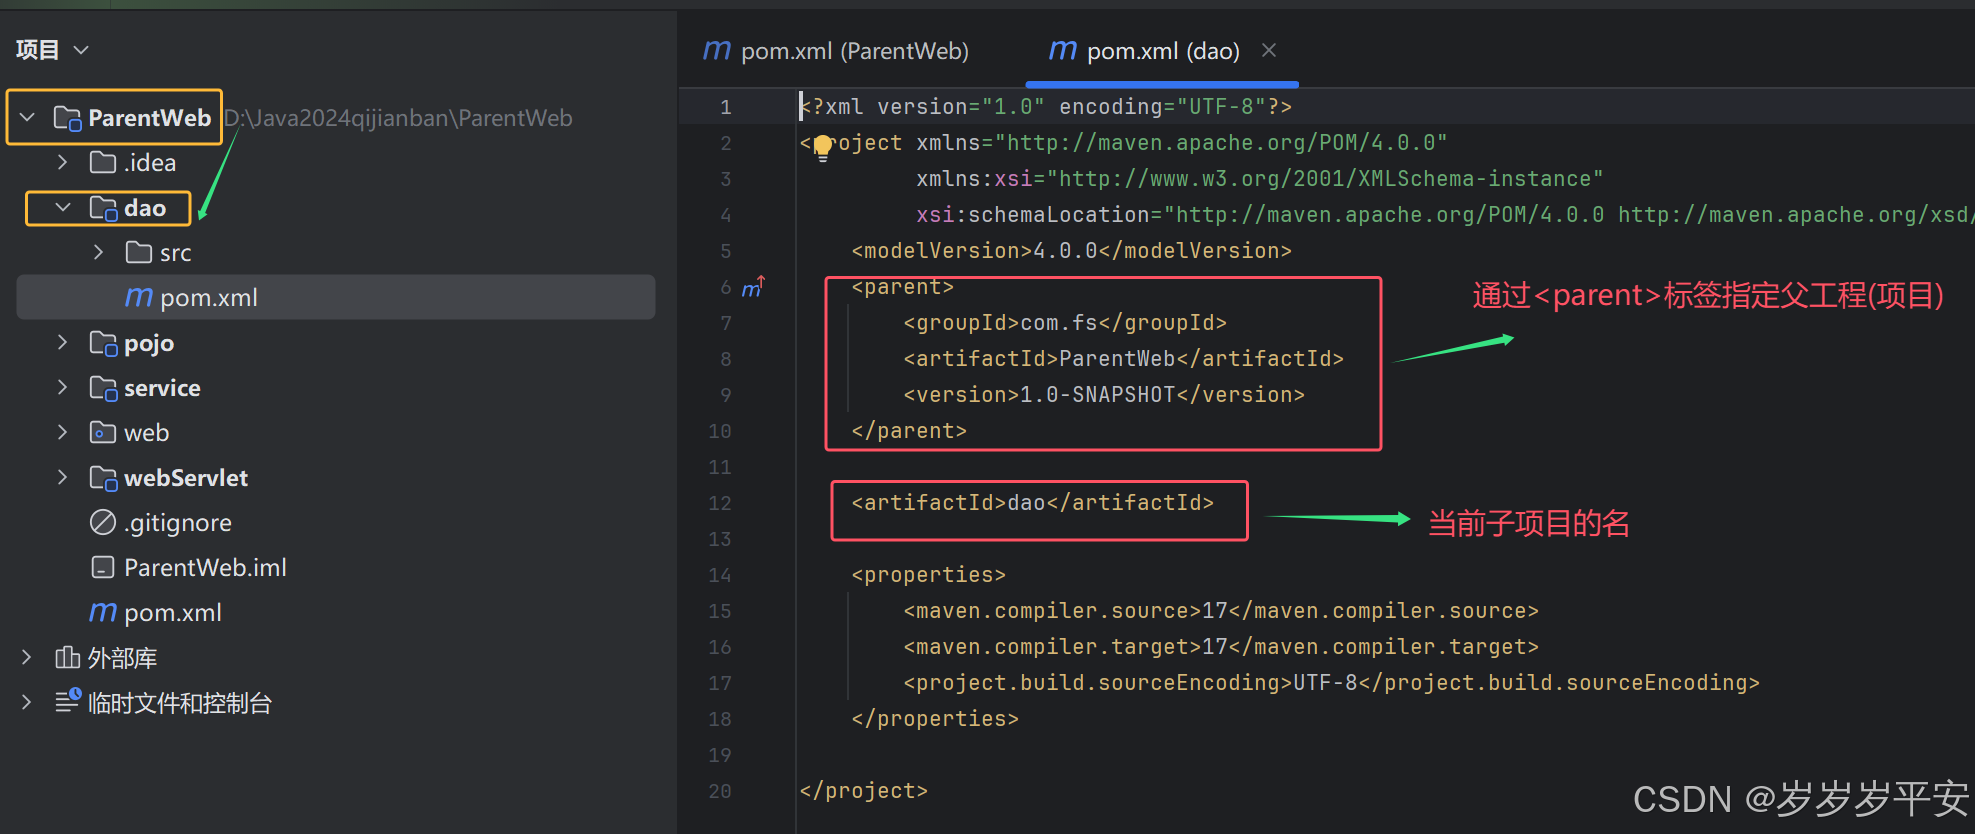Select the webServlet module

pyautogui.click(x=186, y=478)
